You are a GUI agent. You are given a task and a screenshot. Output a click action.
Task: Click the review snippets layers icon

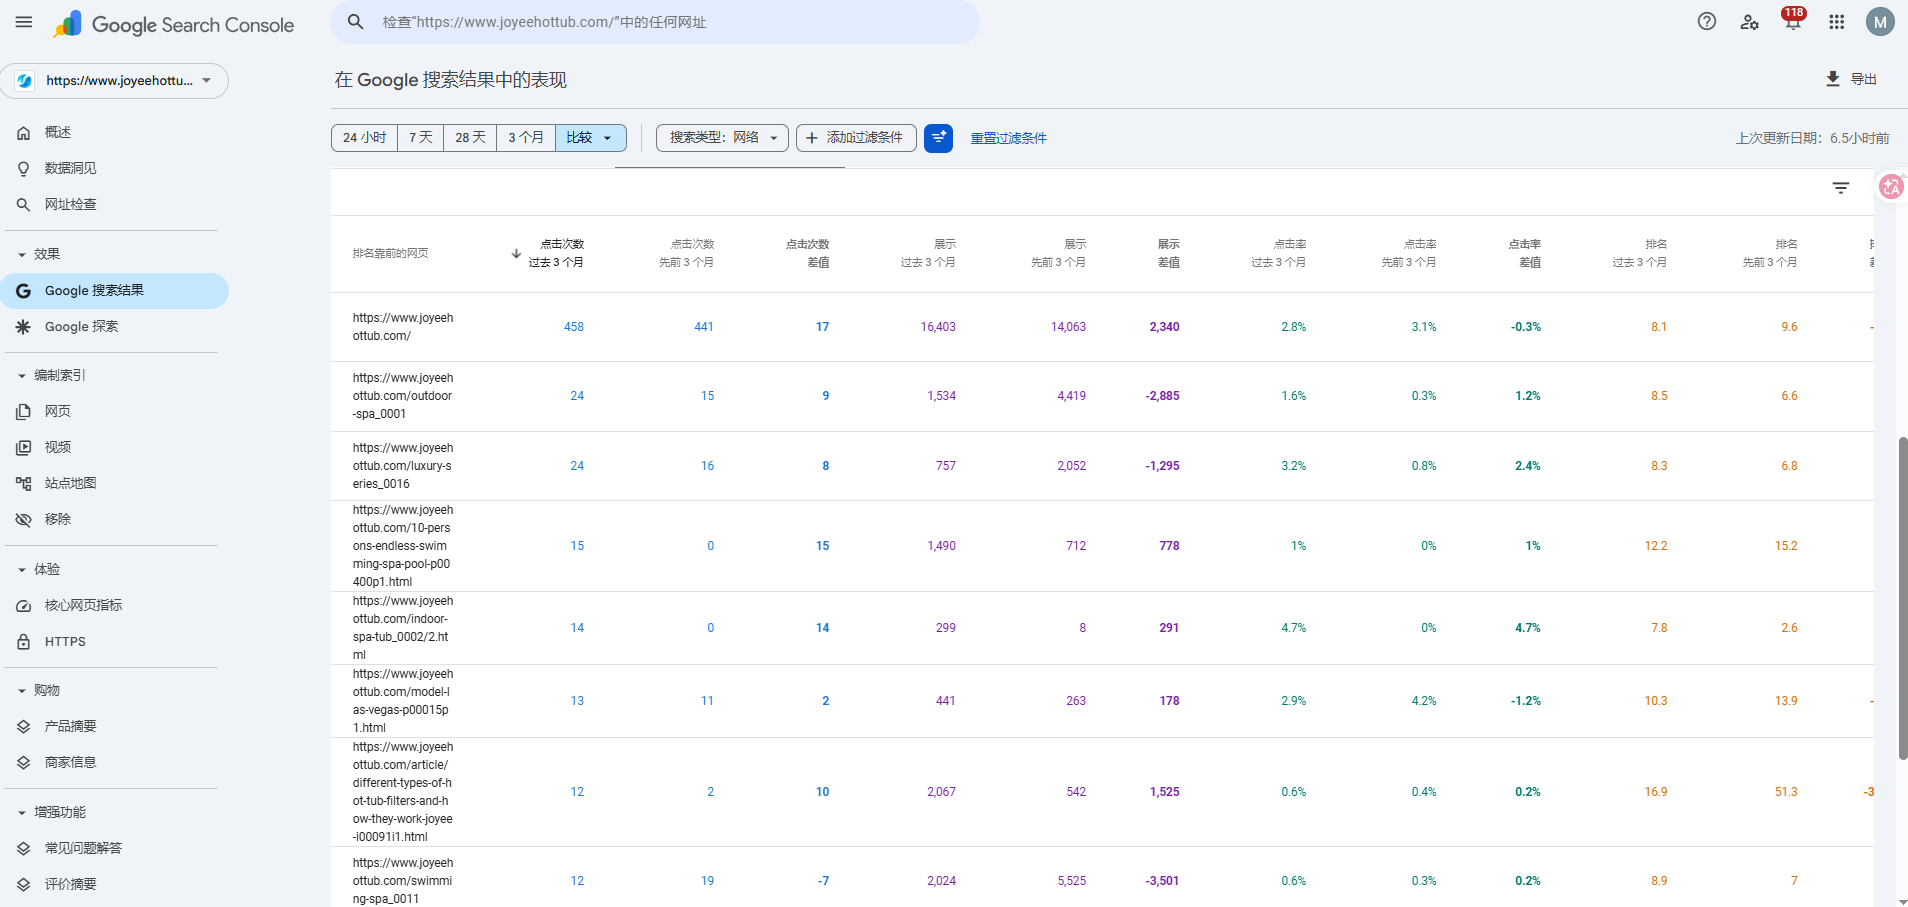(24, 885)
